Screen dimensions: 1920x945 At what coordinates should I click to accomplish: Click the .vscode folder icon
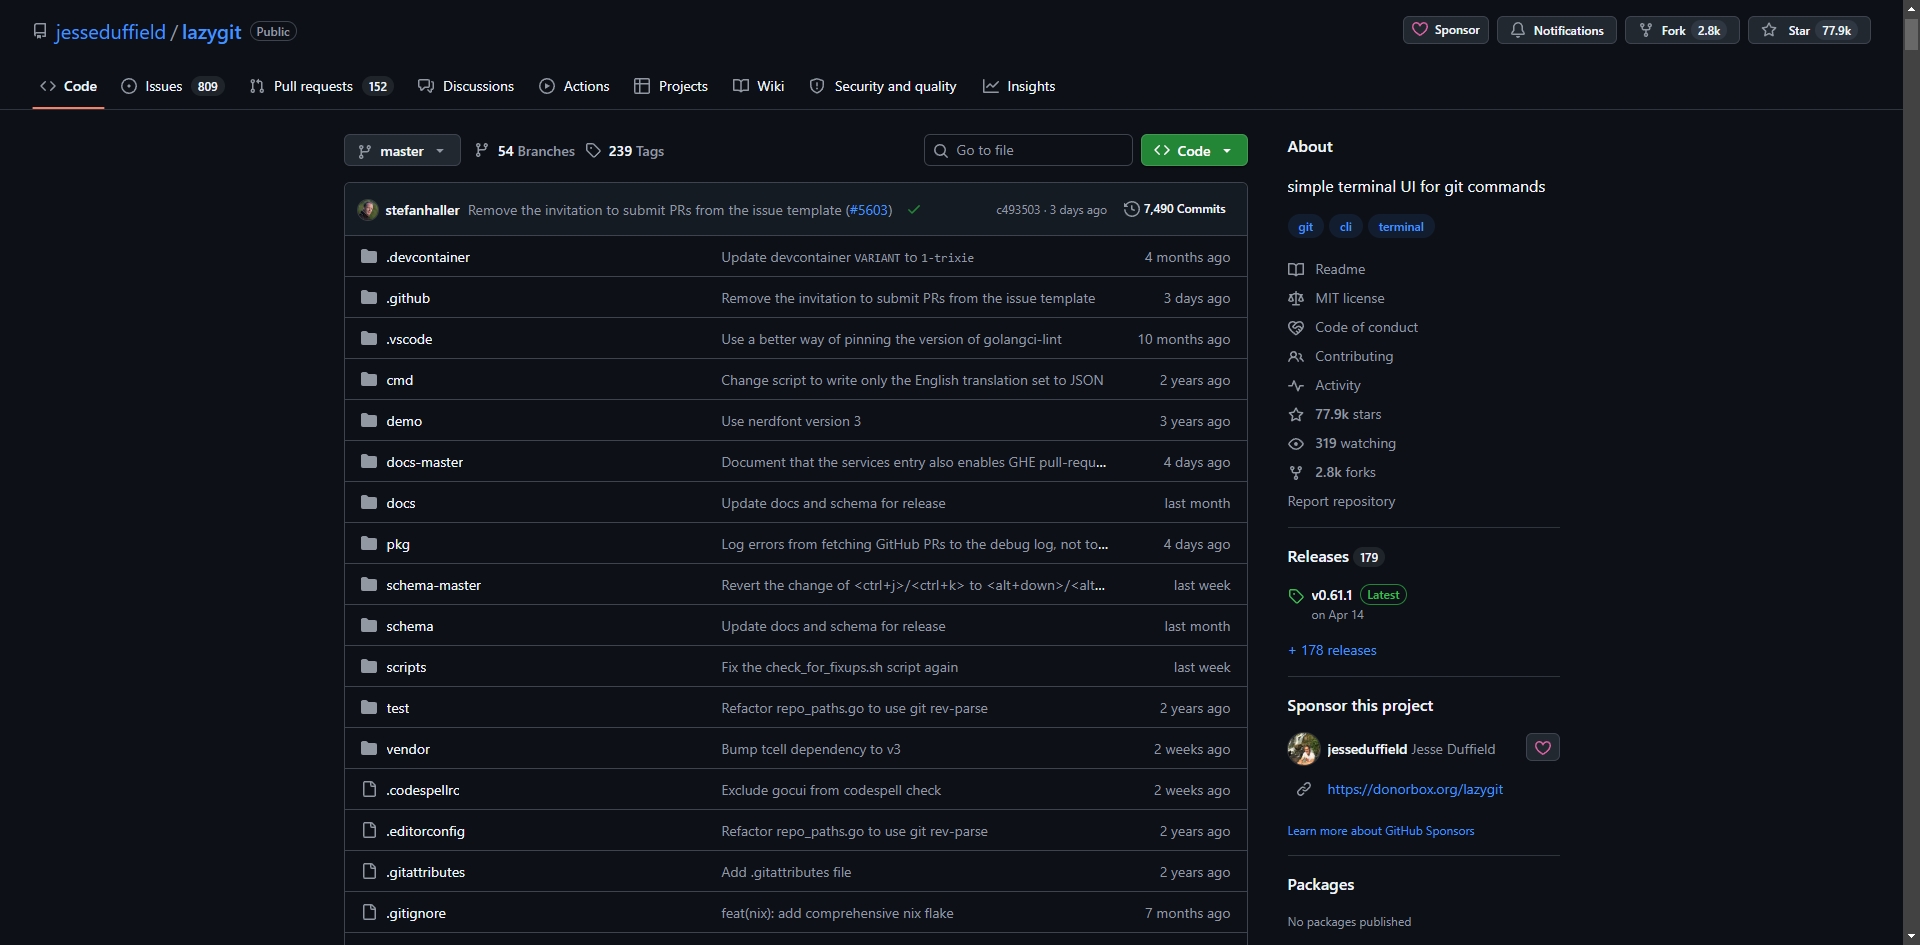pyautogui.click(x=369, y=339)
